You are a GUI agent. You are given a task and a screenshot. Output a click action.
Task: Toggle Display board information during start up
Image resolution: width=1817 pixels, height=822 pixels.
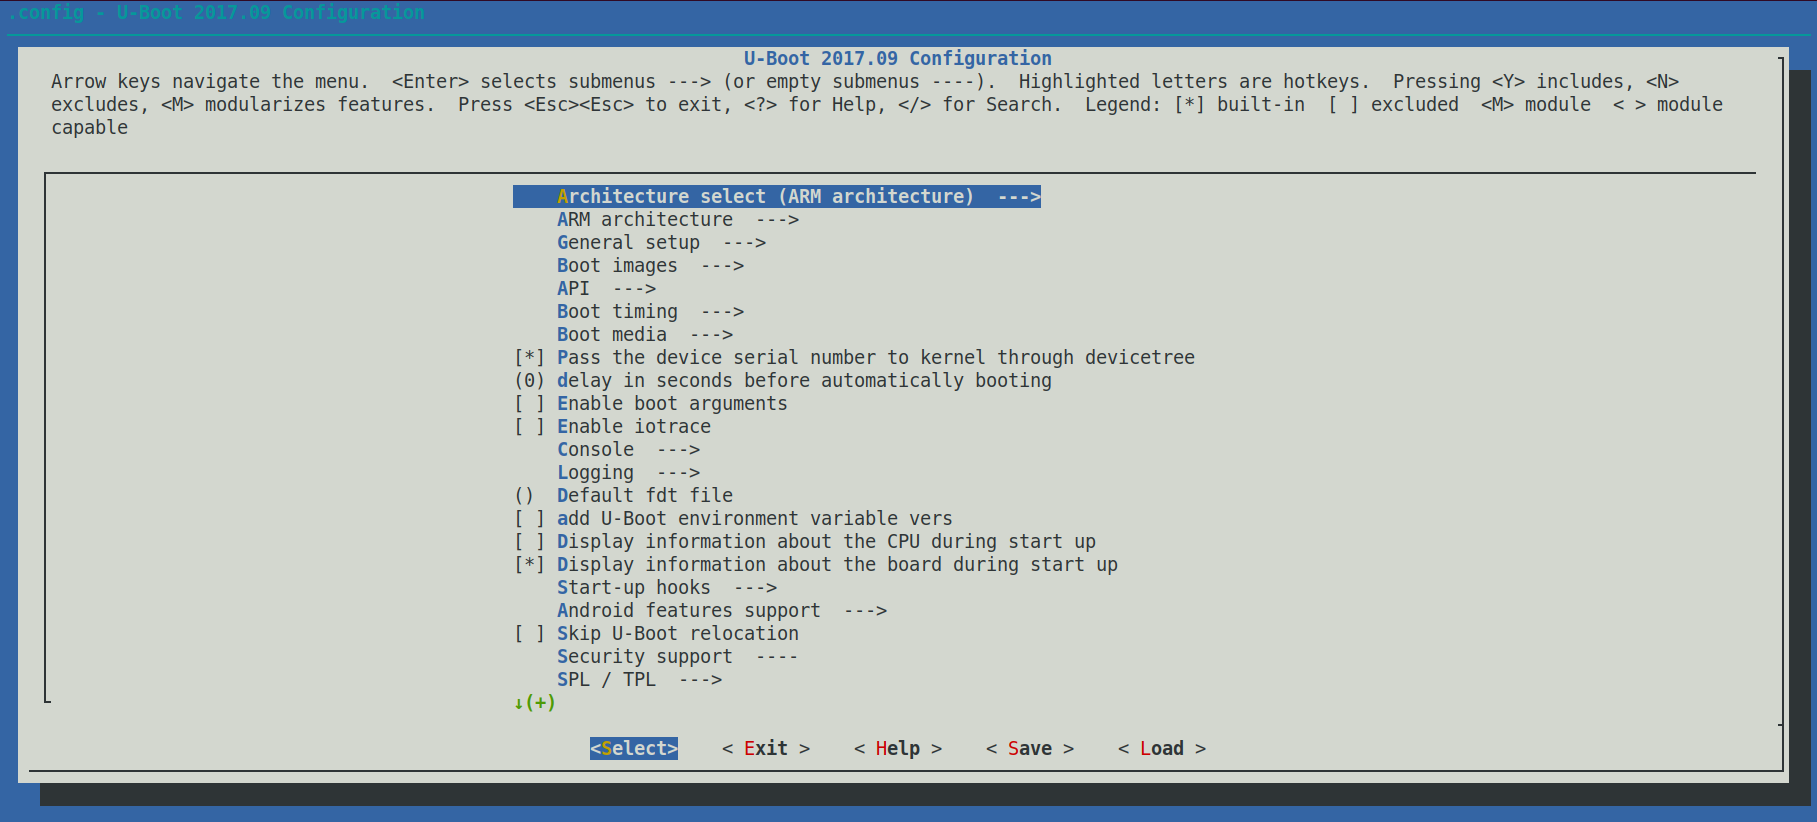(x=529, y=565)
